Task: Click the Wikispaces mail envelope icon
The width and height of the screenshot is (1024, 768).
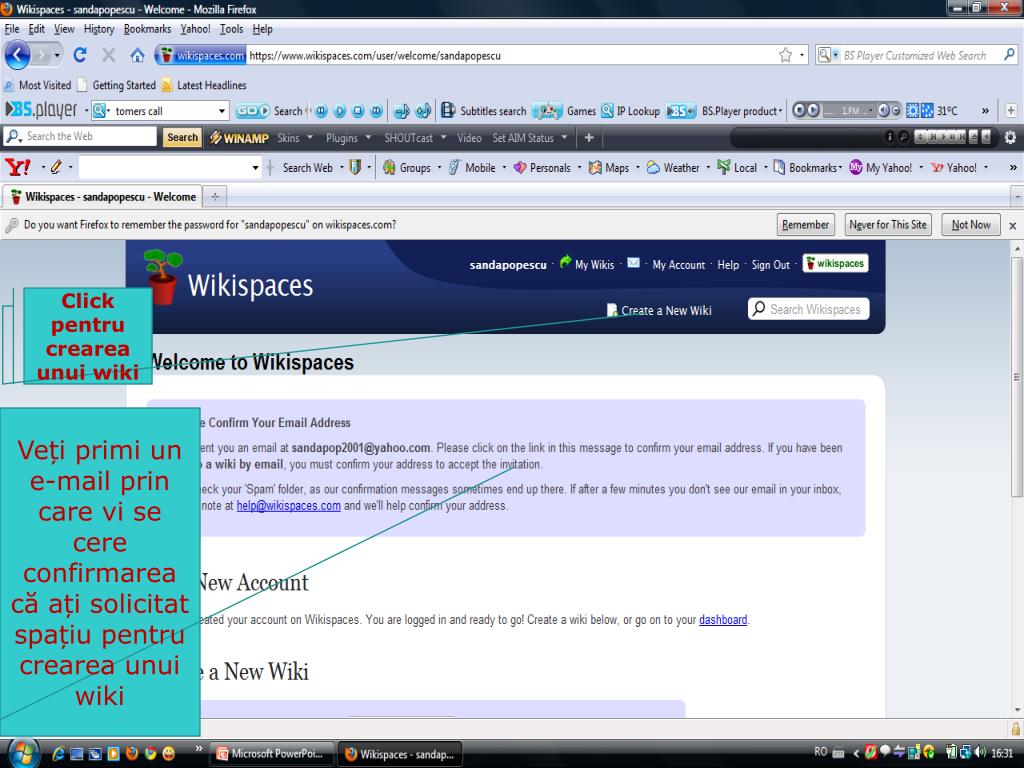Action: (633, 263)
